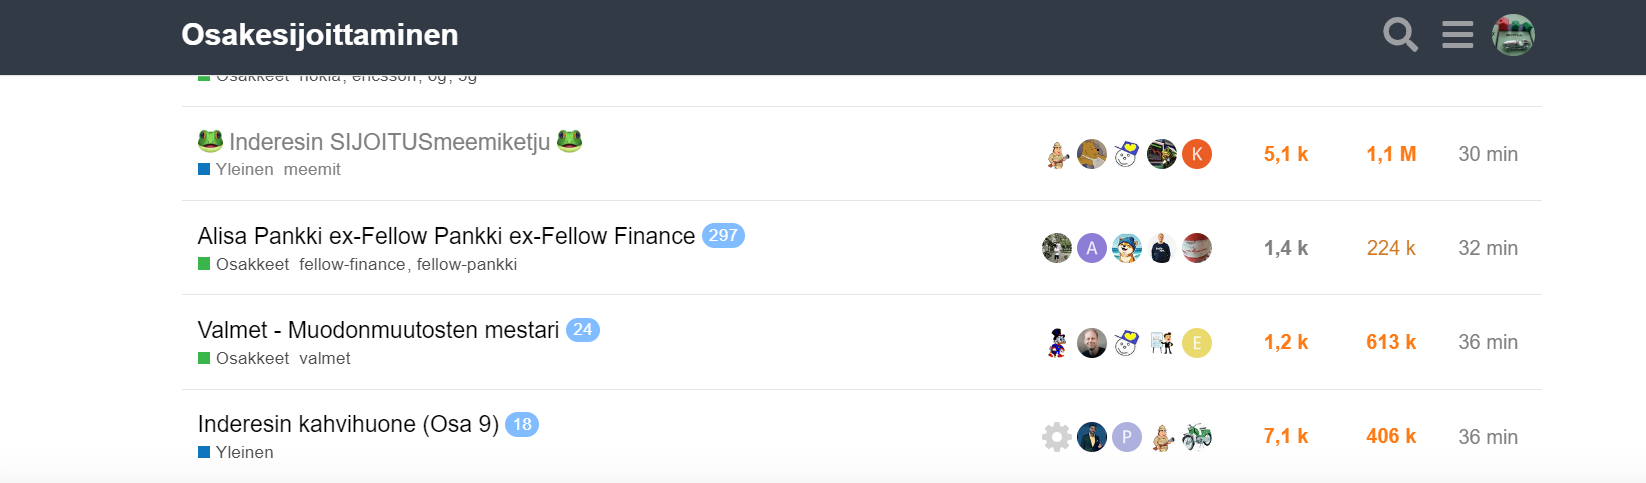Screen dimensions: 1646x483
Task: Click the yellow E avatar in Valmet row
Action: pyautogui.click(x=1197, y=343)
